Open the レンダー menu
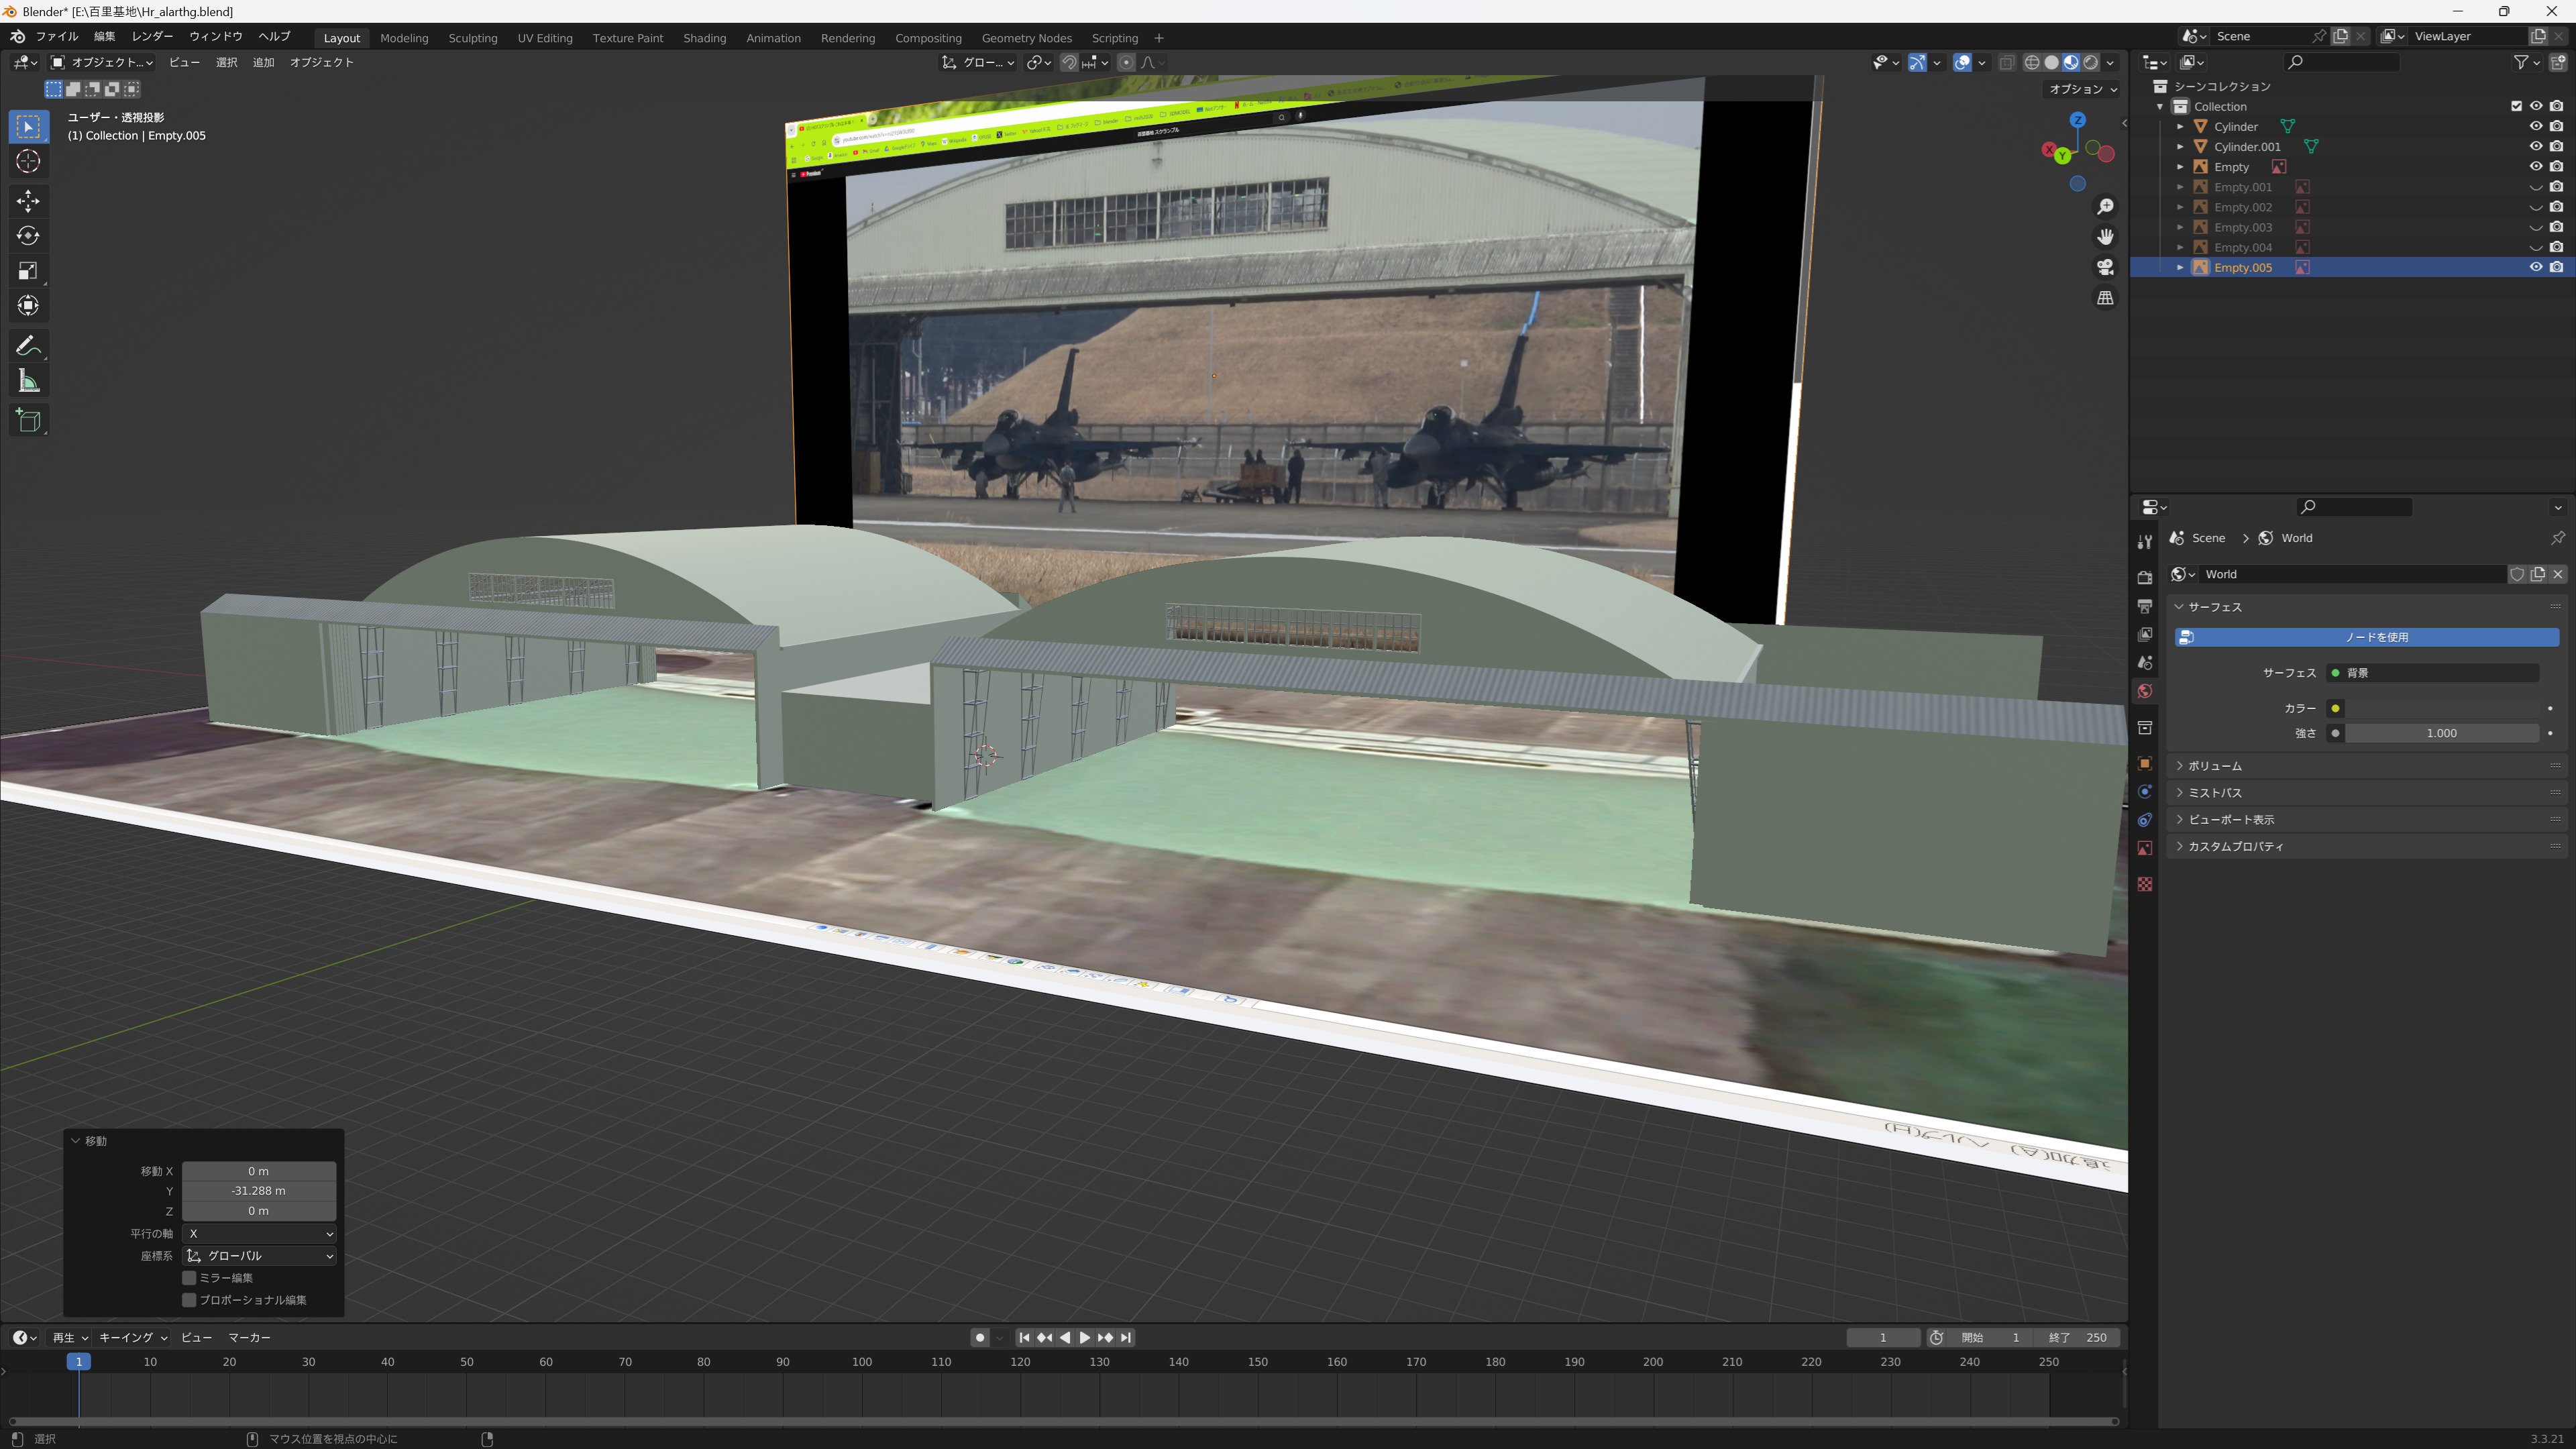This screenshot has width=2576, height=1449. (152, 37)
